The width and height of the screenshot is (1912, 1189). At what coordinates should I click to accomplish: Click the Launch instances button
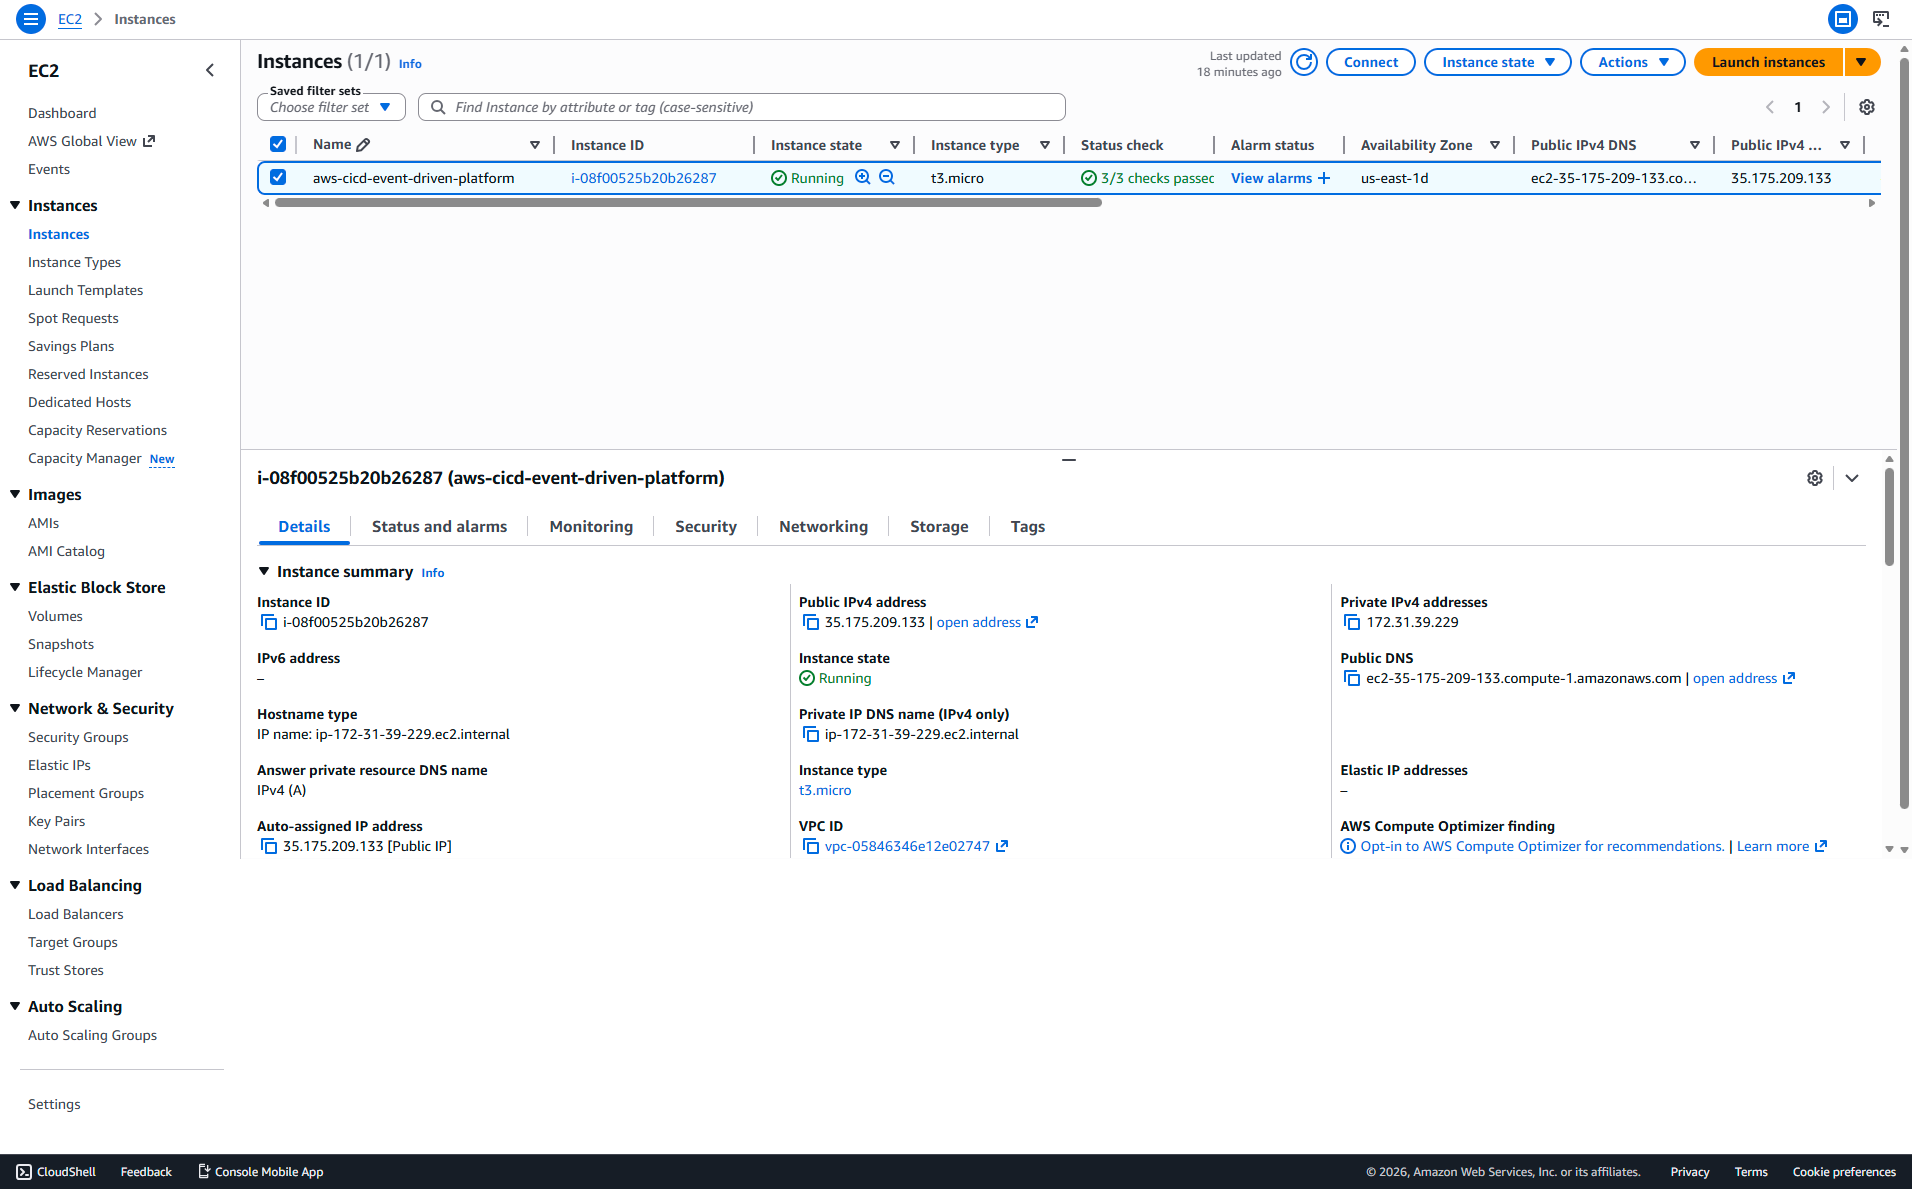point(1768,62)
